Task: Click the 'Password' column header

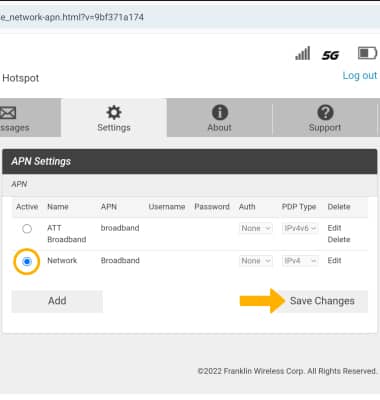Action: pyautogui.click(x=212, y=207)
